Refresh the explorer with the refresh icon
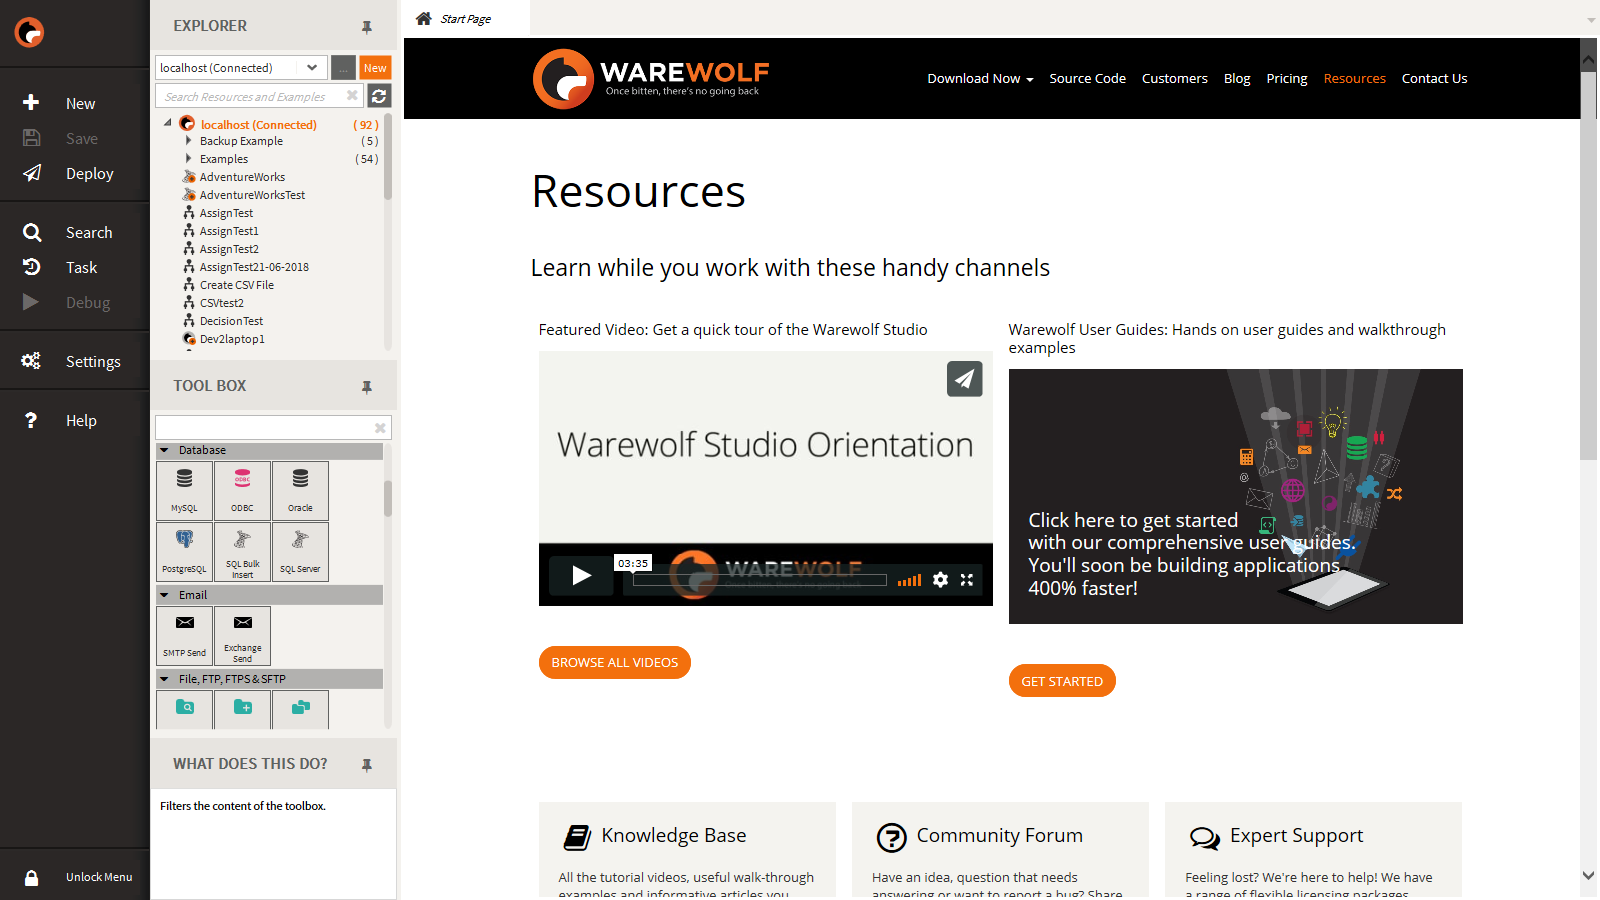 [x=379, y=96]
